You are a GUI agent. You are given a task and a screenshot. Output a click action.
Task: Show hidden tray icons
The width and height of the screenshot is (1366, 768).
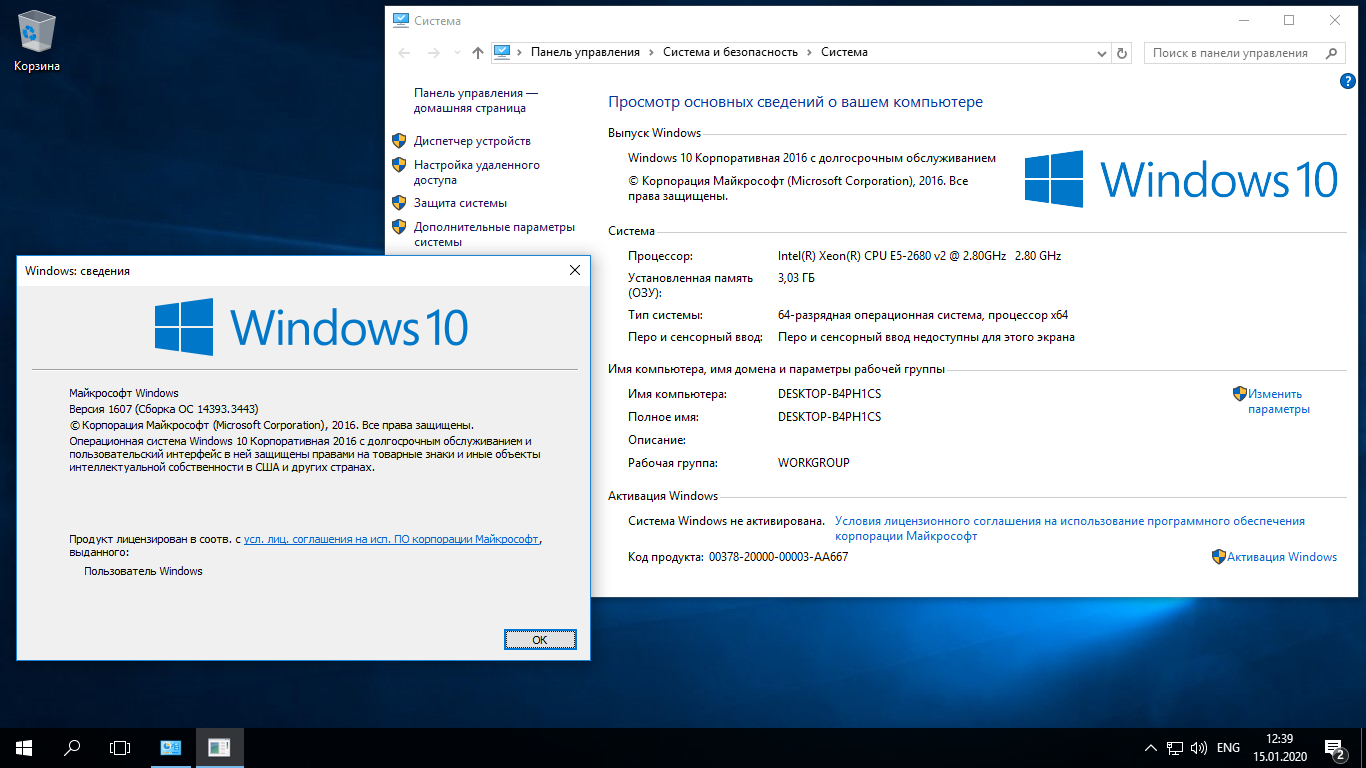tap(1150, 748)
